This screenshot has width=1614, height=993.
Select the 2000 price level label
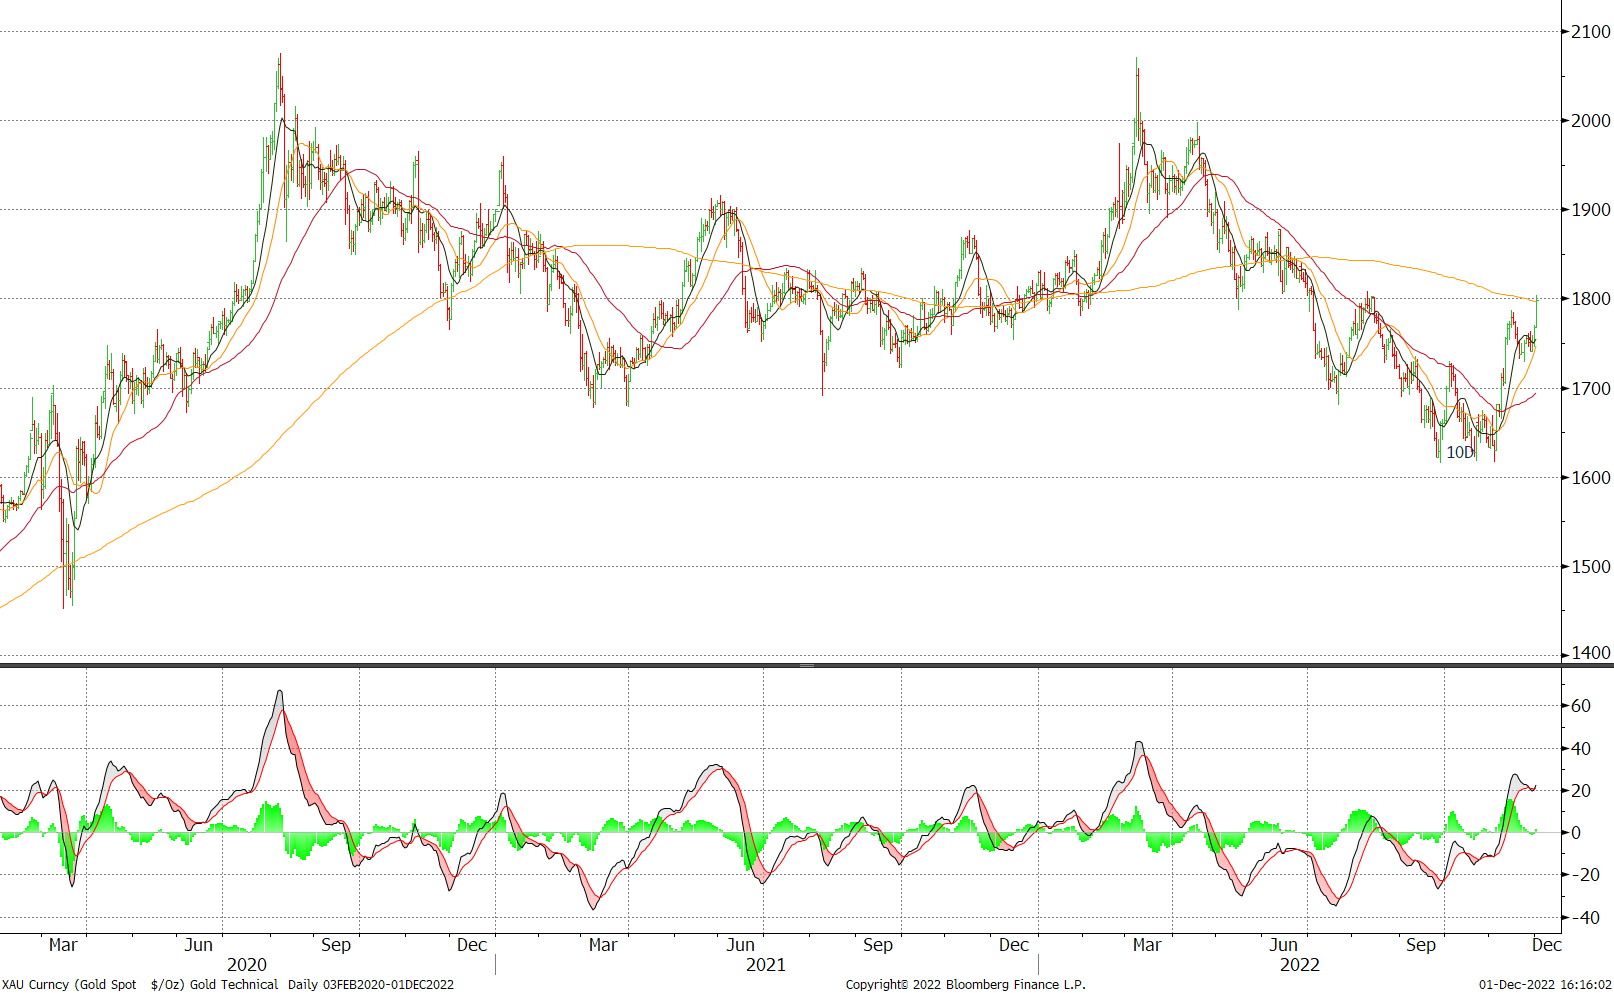(1591, 121)
